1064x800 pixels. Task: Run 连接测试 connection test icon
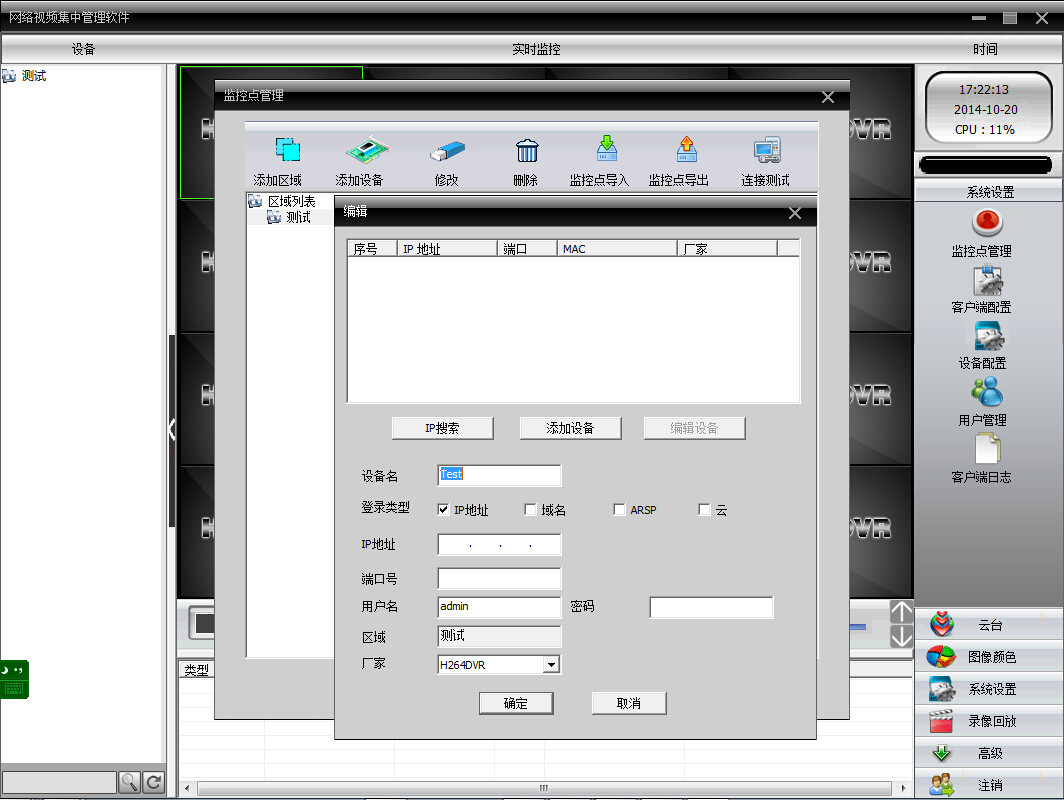767,151
